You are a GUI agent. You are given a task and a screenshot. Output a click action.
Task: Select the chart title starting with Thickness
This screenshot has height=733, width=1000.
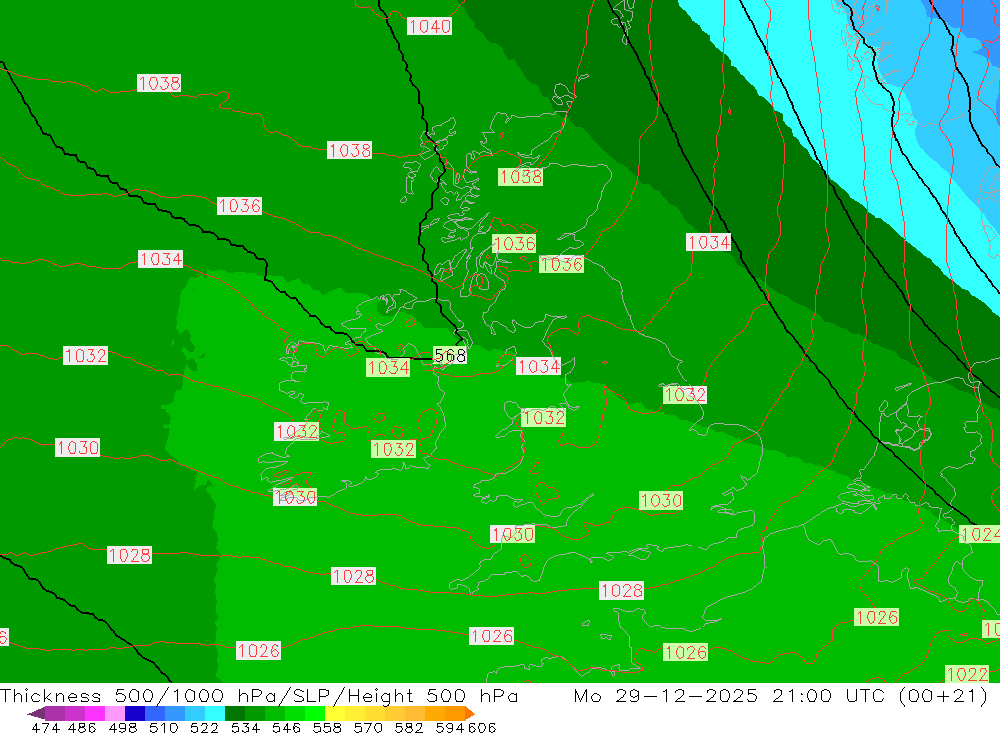pyautogui.click(x=259, y=695)
